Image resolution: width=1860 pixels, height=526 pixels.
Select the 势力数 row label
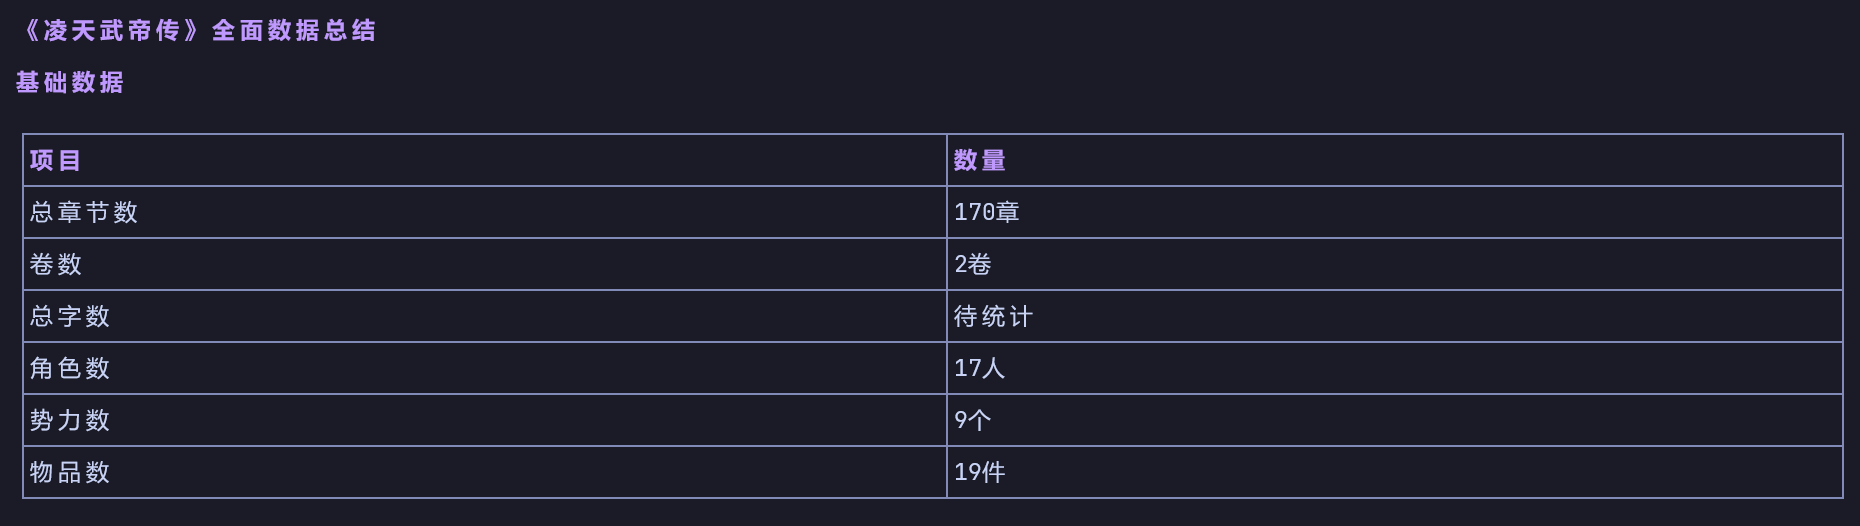click(70, 420)
